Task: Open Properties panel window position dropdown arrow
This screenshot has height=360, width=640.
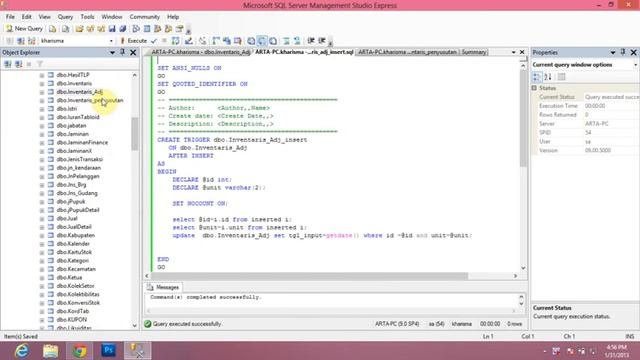Action: [x=613, y=52]
